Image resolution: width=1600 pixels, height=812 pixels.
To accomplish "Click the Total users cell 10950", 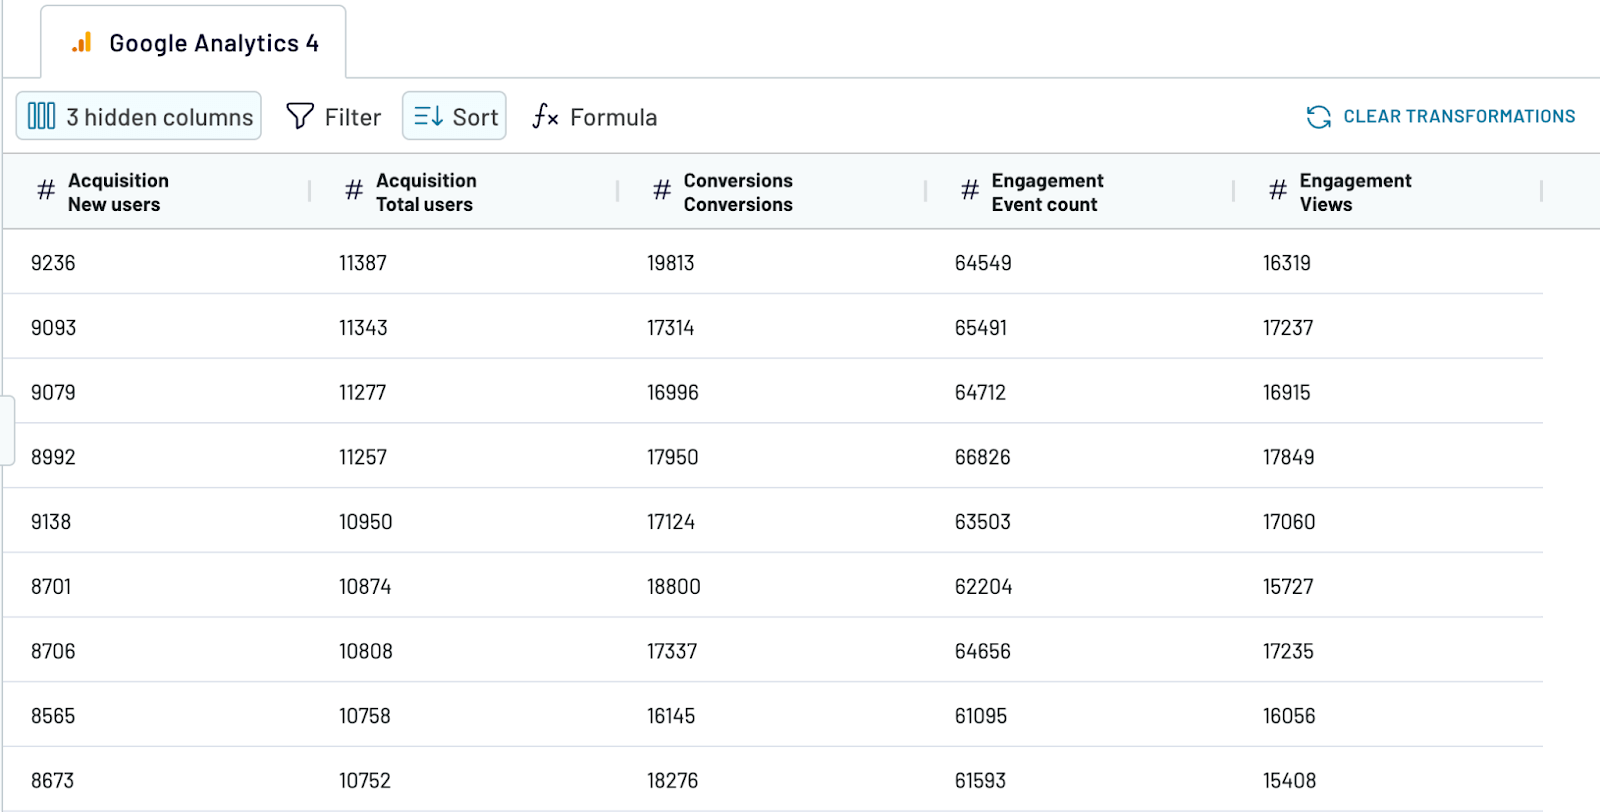I will pyautogui.click(x=365, y=522).
